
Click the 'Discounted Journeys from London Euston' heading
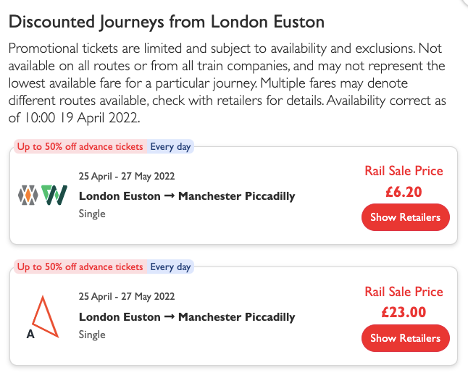[166, 22]
